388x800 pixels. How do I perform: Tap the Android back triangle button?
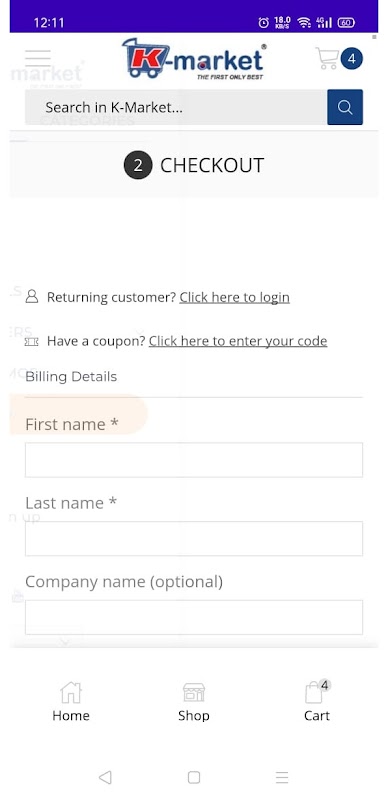coord(105,777)
